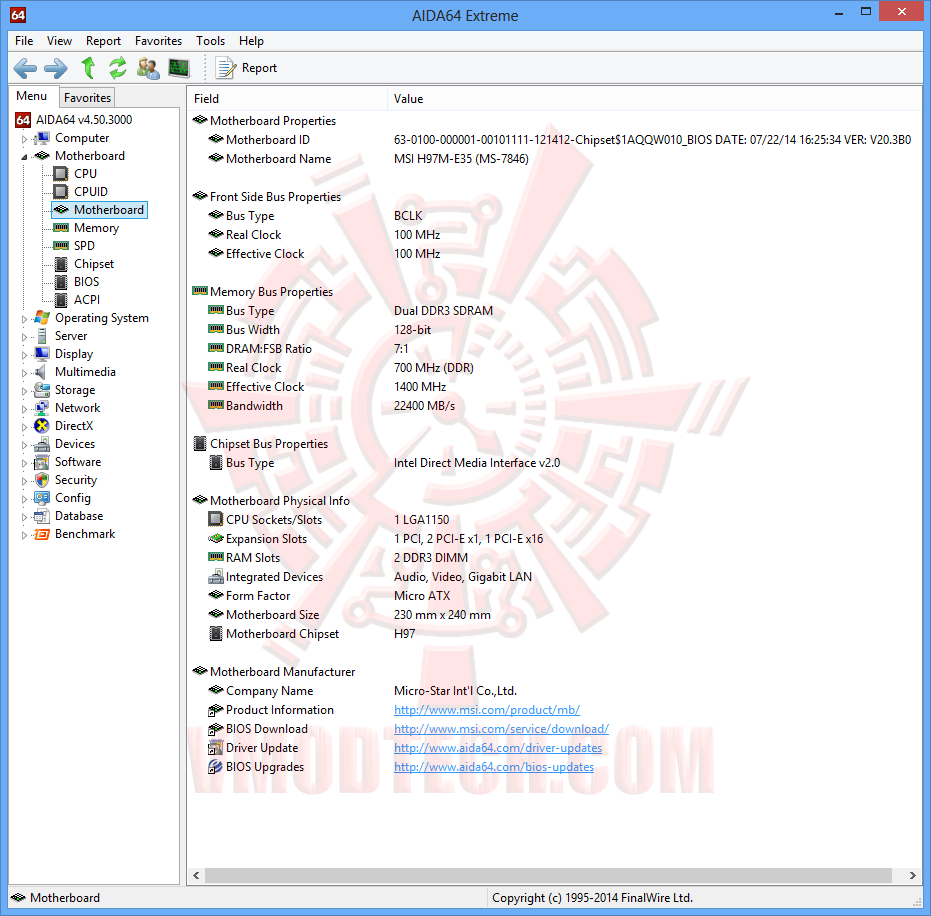Open the Report menu
Image resolution: width=931 pixels, height=916 pixels.
pos(103,41)
